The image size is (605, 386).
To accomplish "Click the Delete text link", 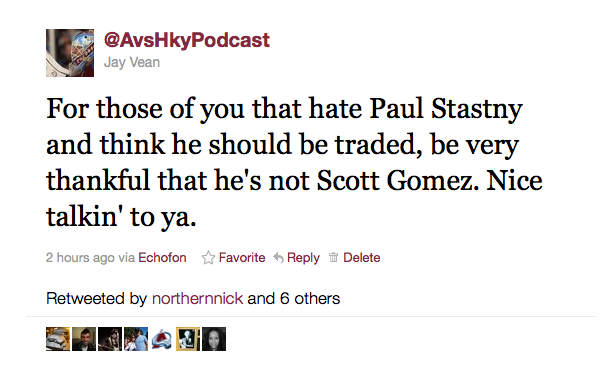I will [362, 257].
